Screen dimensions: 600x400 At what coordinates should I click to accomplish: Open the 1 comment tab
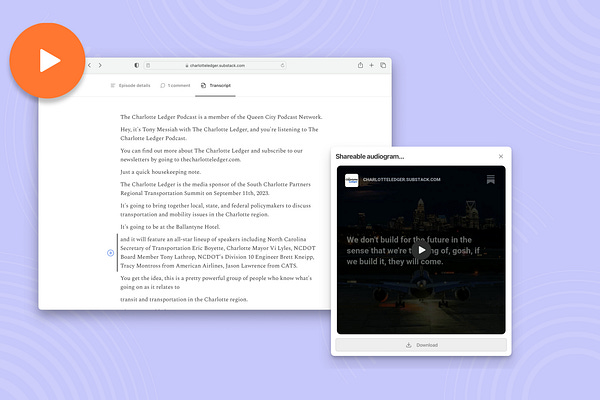[175, 85]
